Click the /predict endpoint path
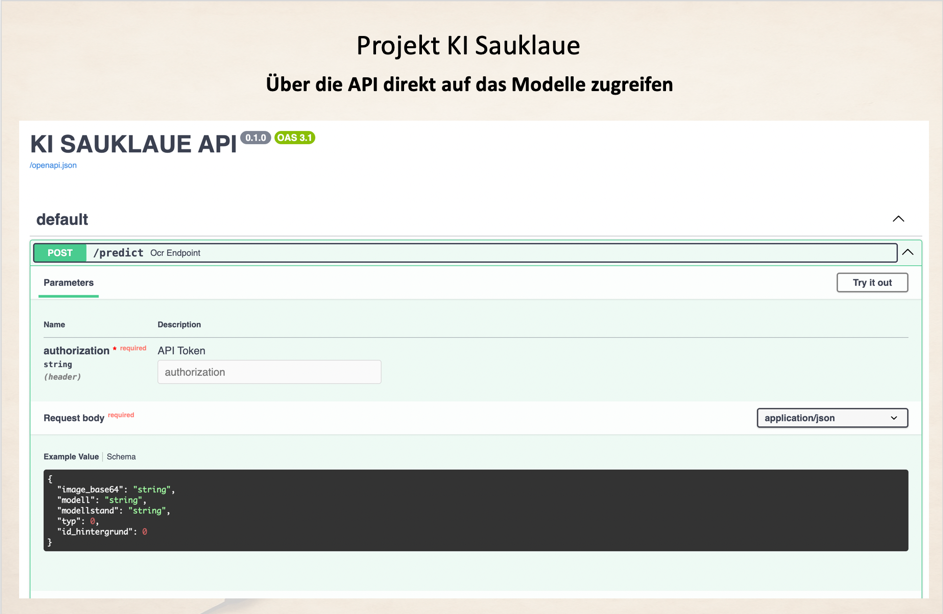Screen dimensions: 943x614 click(x=118, y=253)
